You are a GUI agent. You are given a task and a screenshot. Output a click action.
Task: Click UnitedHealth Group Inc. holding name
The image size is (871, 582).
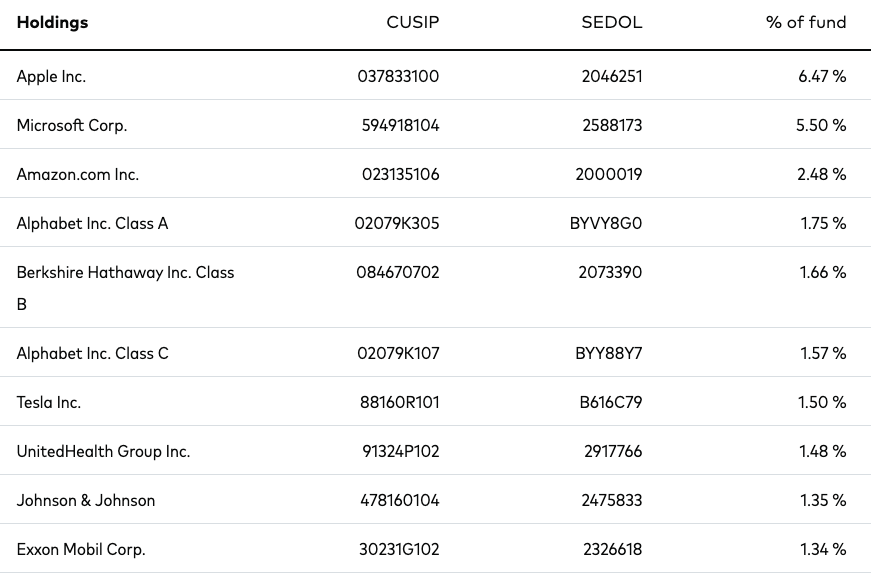pyautogui.click(x=103, y=451)
